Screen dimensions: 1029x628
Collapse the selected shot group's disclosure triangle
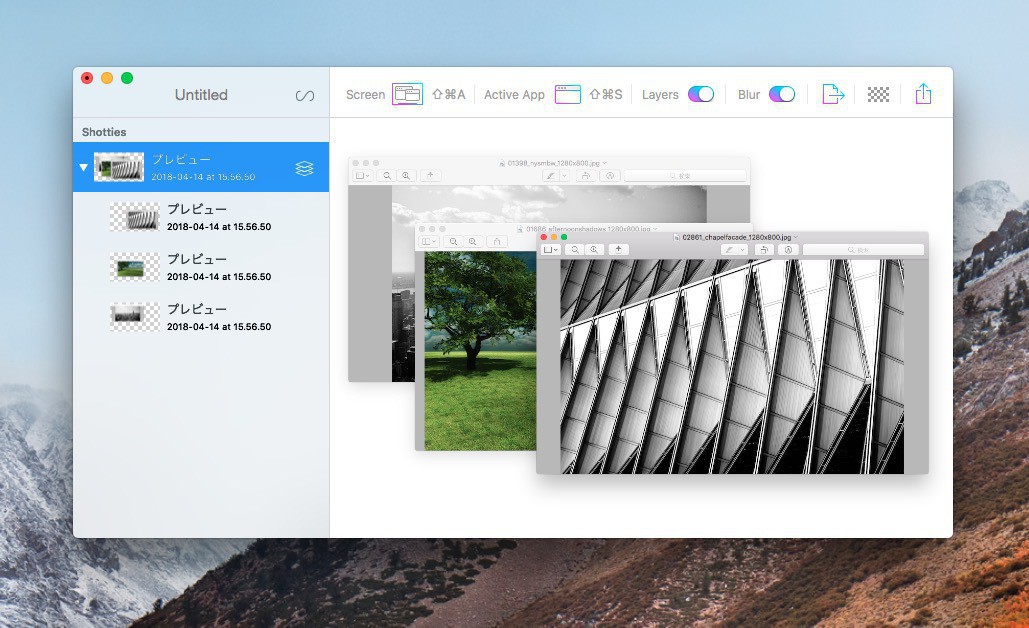(84, 168)
